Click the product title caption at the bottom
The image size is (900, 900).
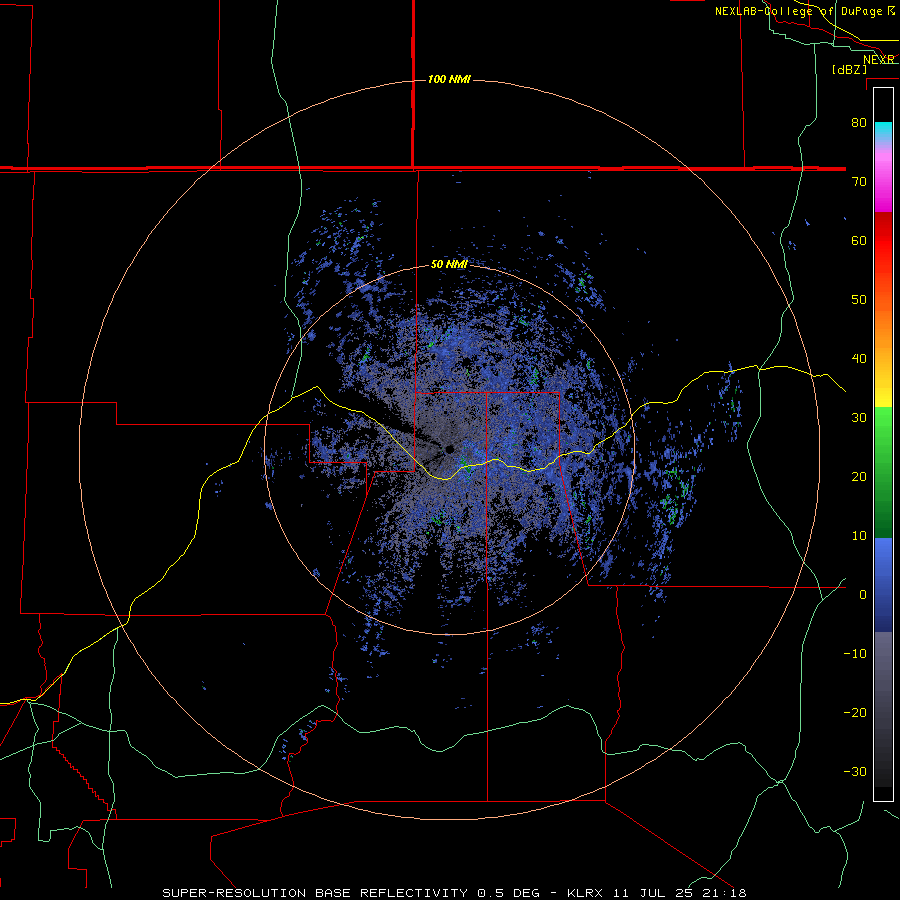point(454,893)
